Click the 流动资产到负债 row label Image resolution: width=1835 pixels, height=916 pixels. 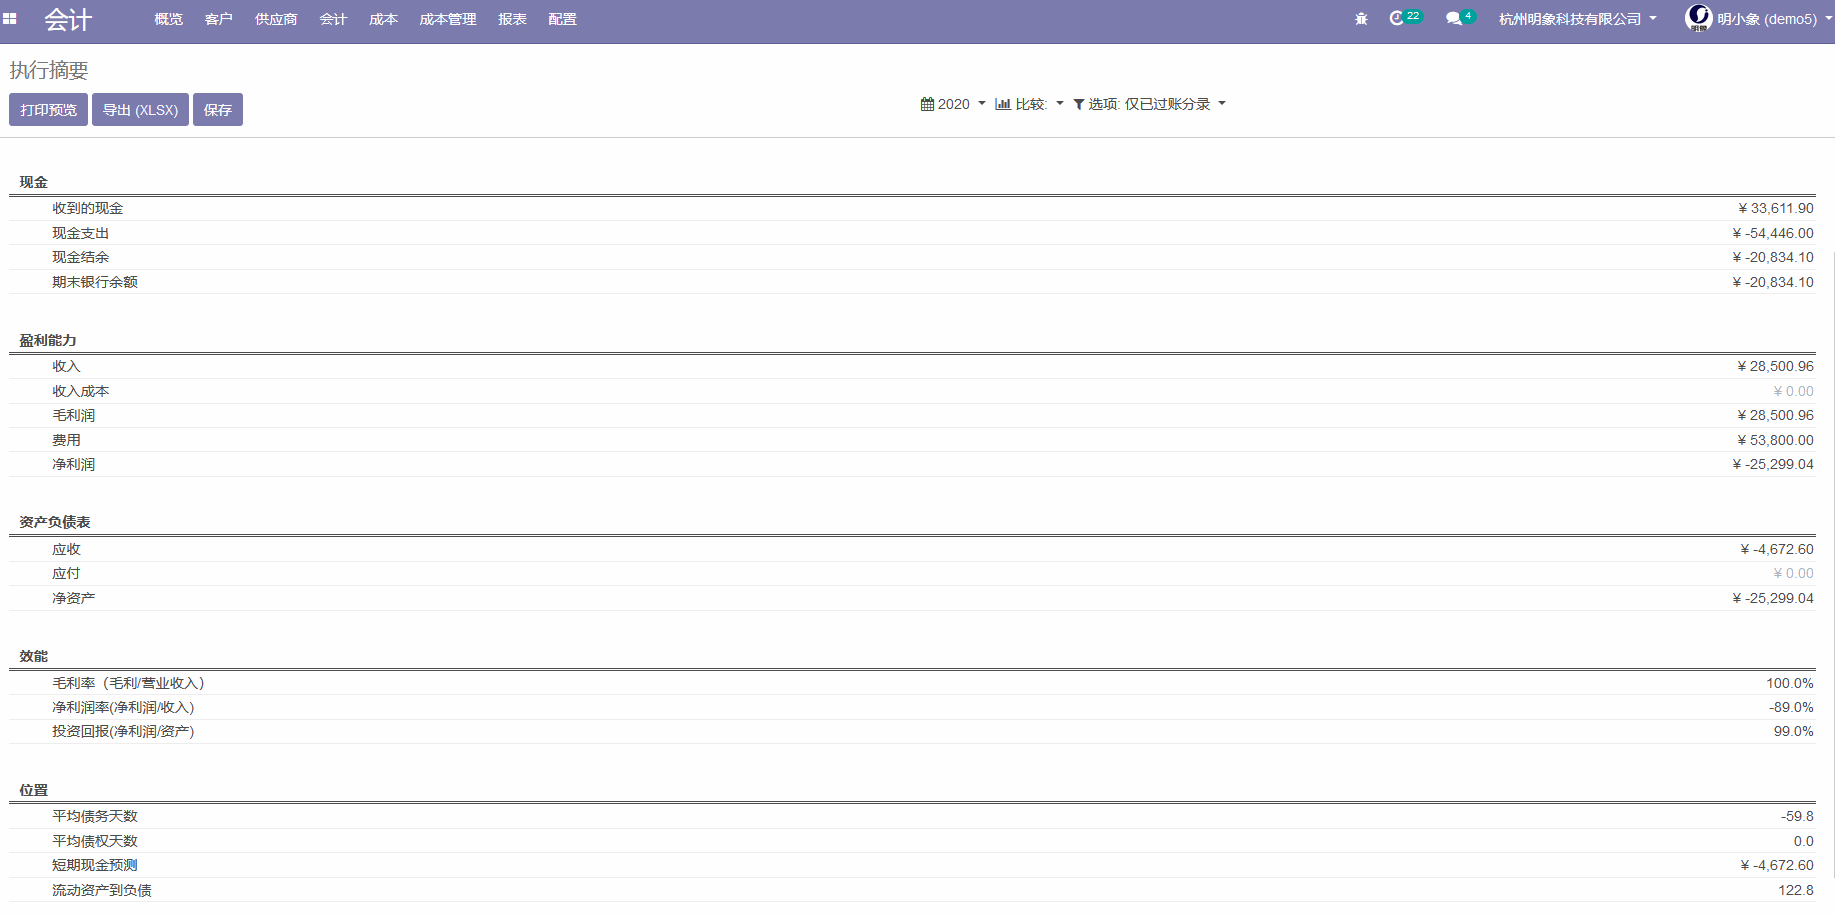[x=102, y=890]
